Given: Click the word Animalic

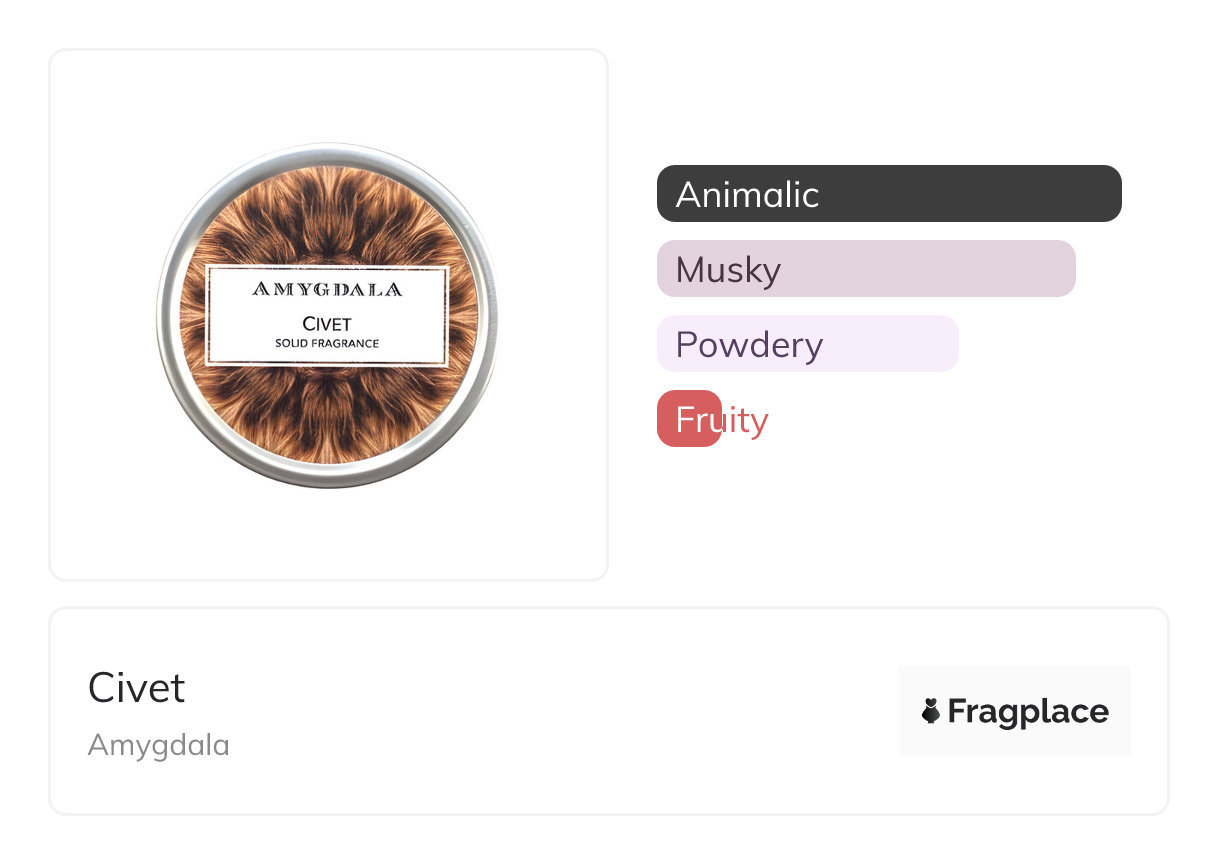Looking at the screenshot, I should 747,194.
